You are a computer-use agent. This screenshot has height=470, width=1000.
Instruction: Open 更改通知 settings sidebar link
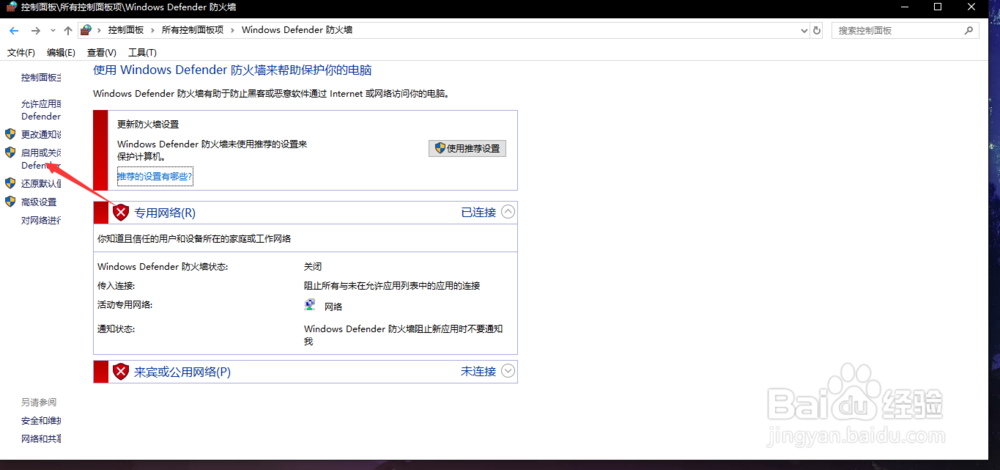tap(41, 135)
